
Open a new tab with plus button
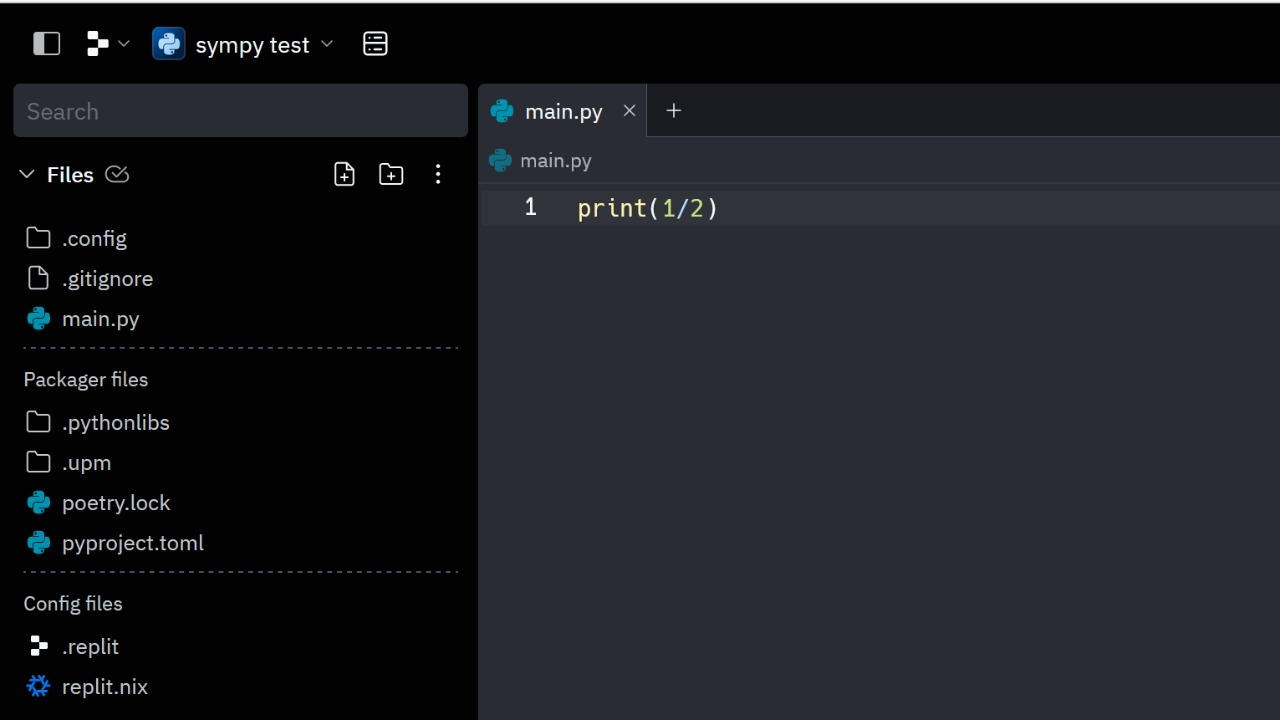click(x=674, y=111)
